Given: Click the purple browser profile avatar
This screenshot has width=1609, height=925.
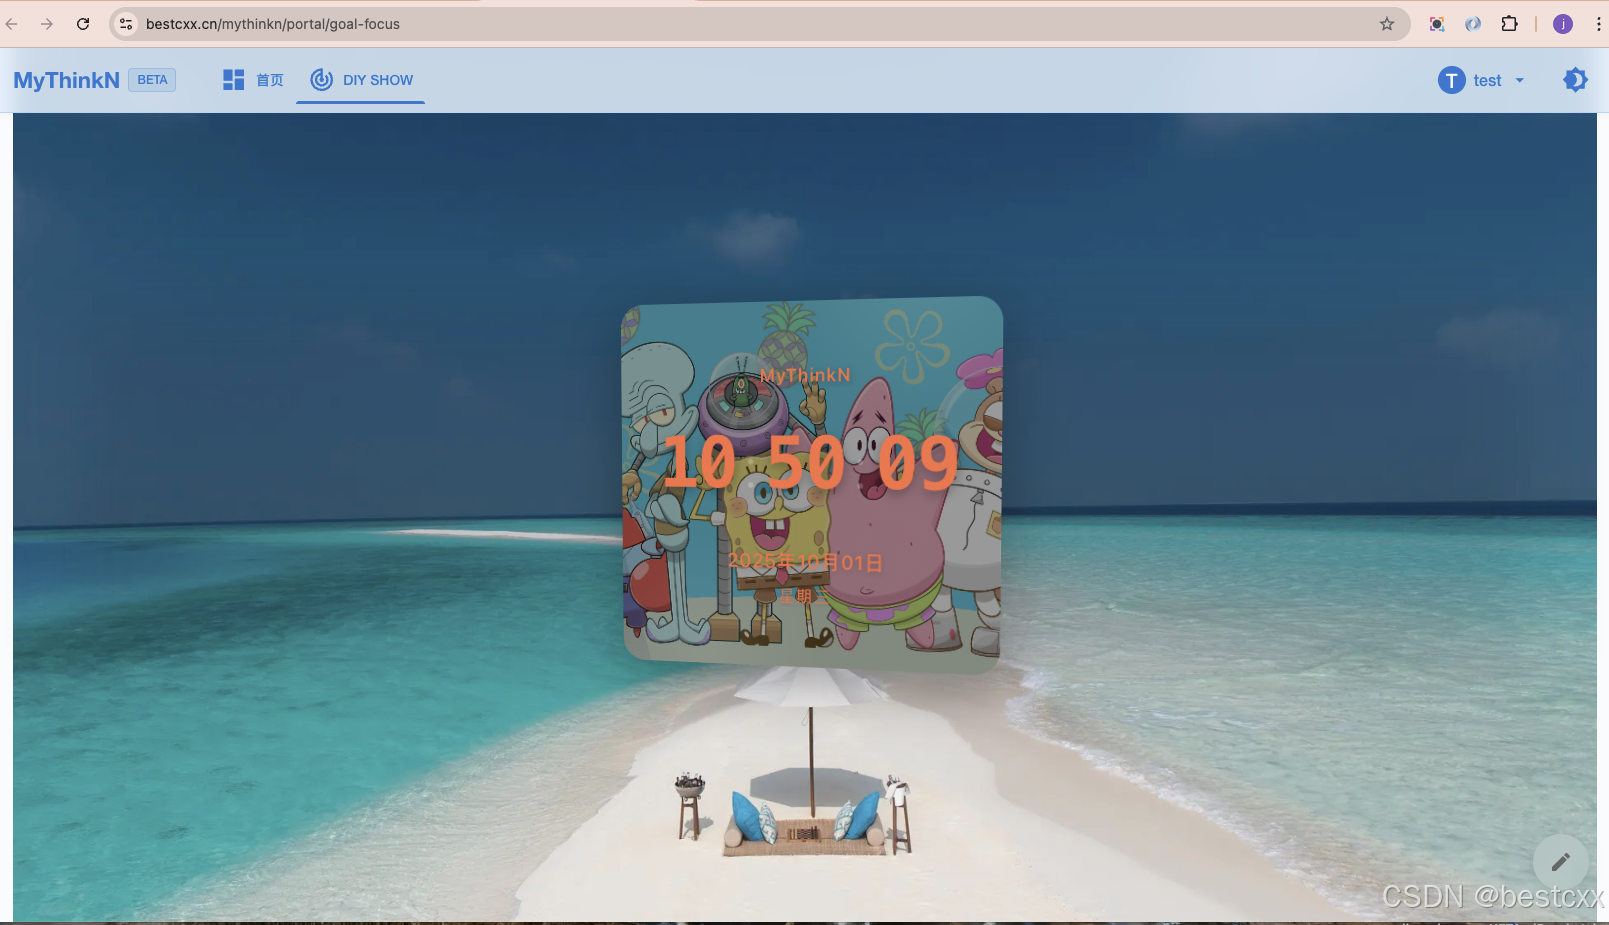Looking at the screenshot, I should (1562, 24).
